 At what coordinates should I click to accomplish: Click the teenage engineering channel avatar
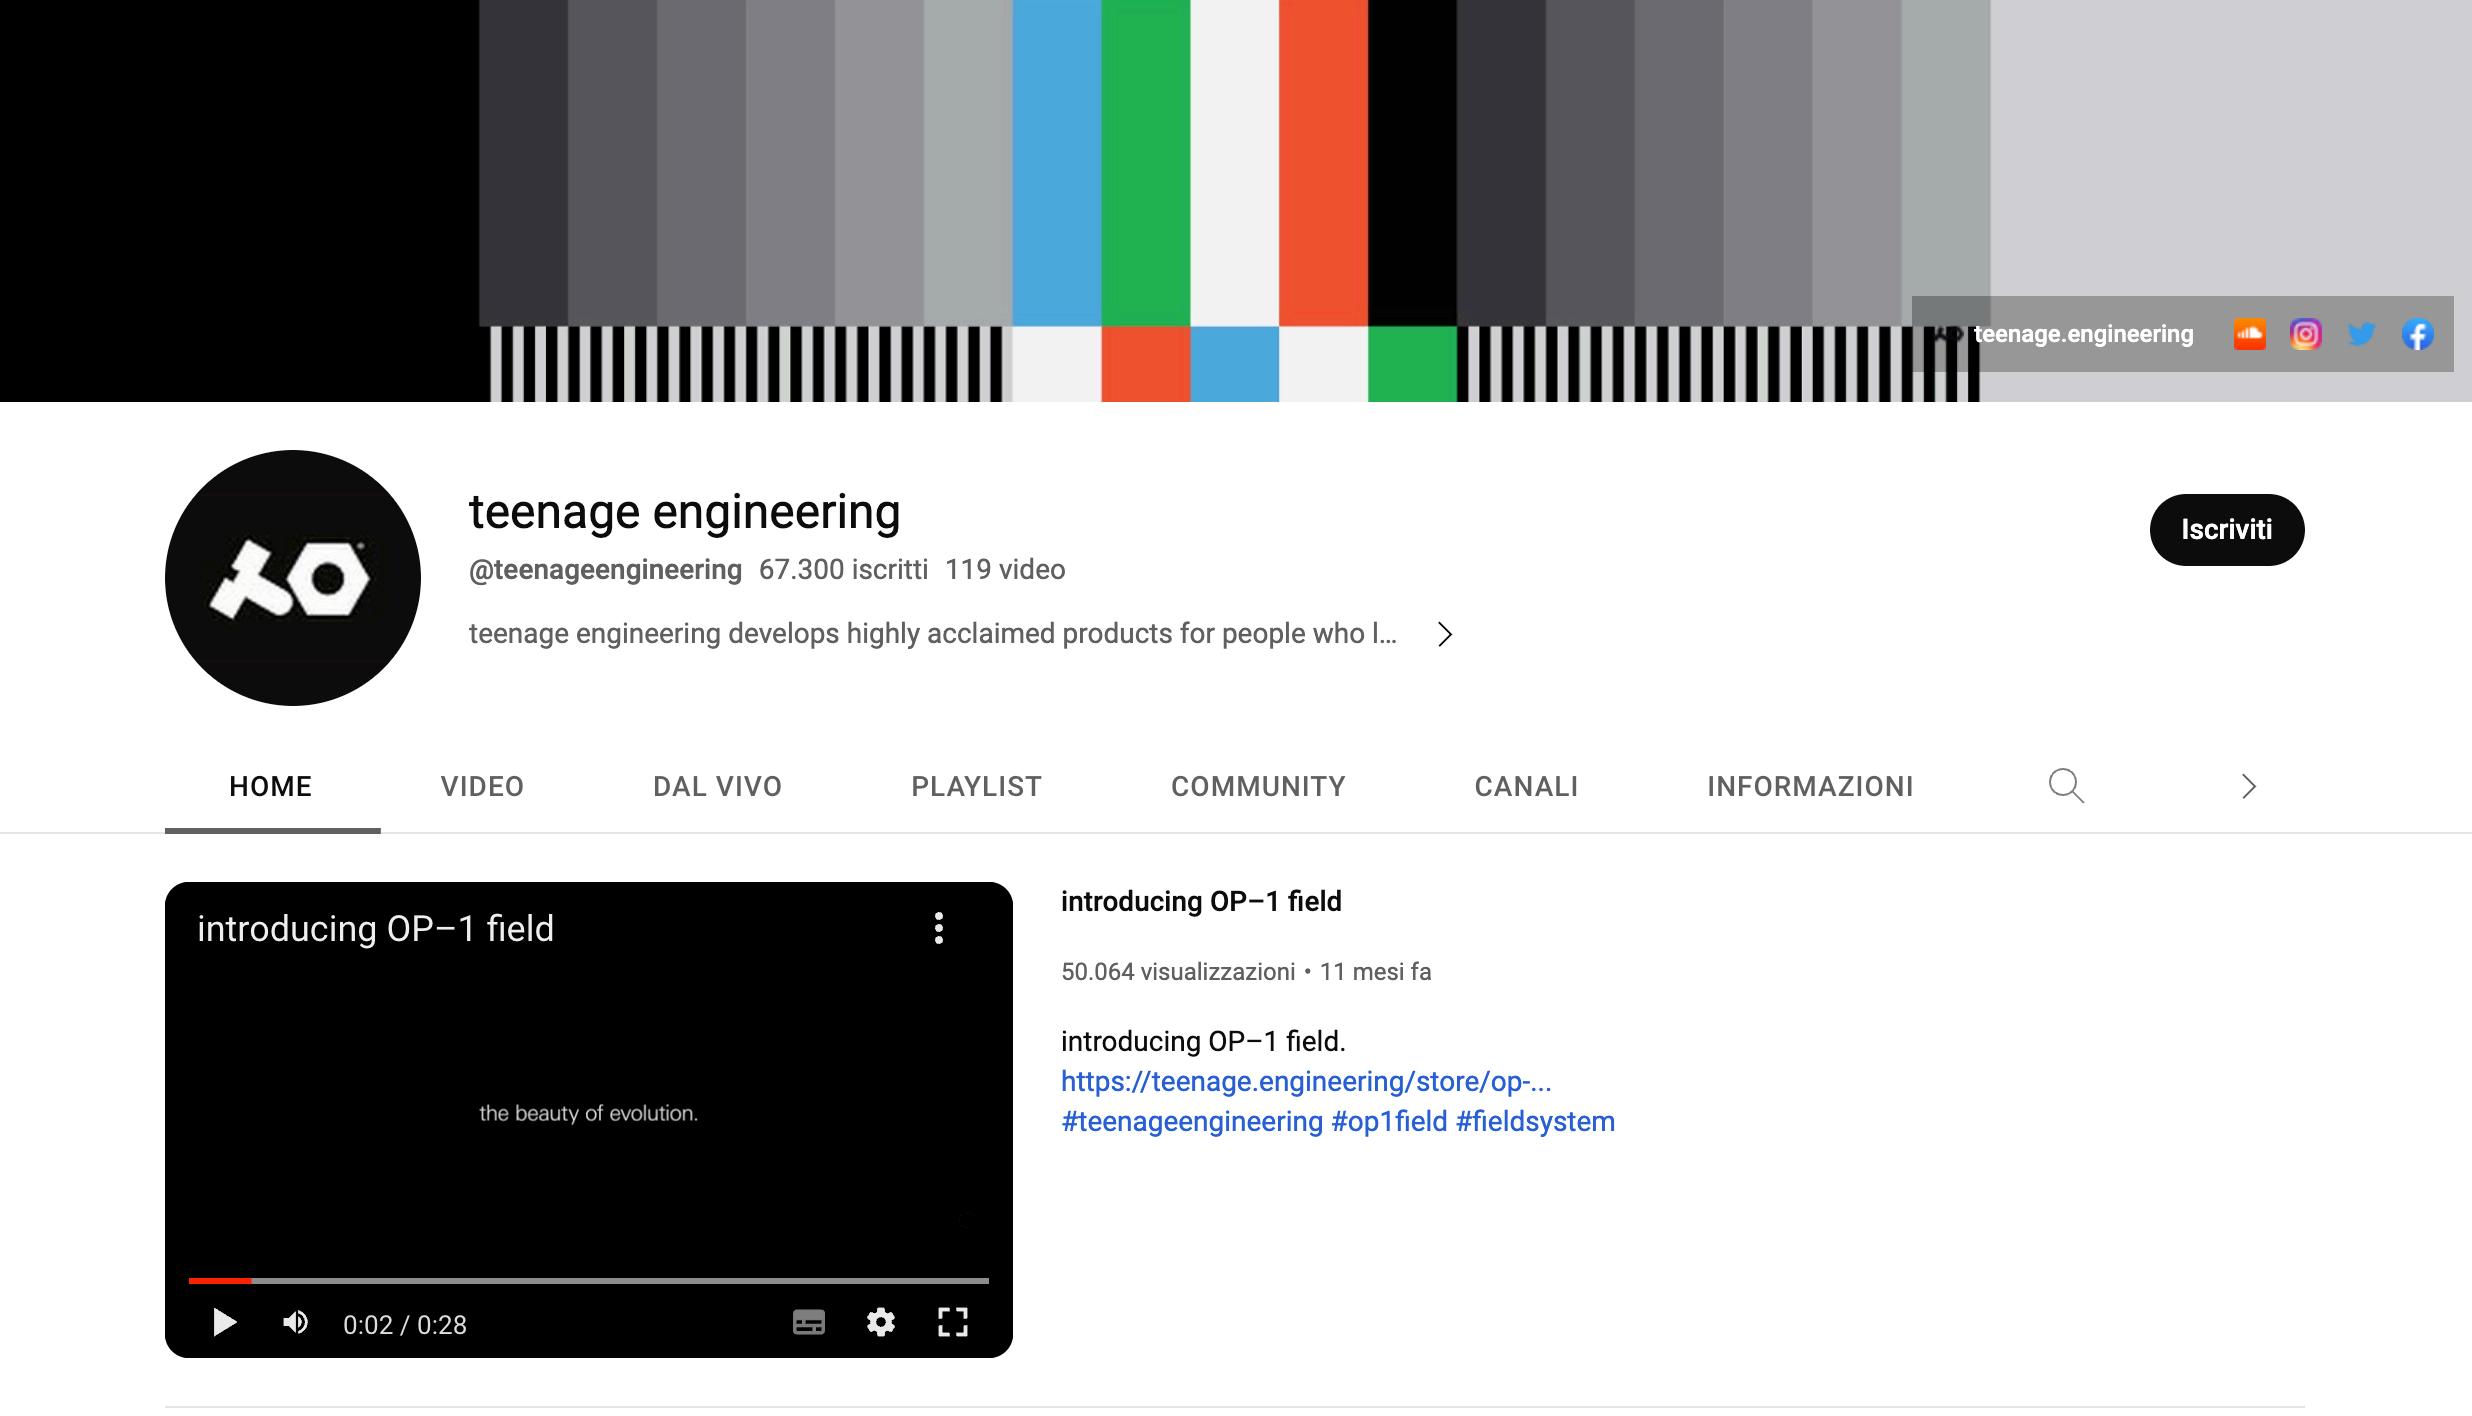point(292,577)
